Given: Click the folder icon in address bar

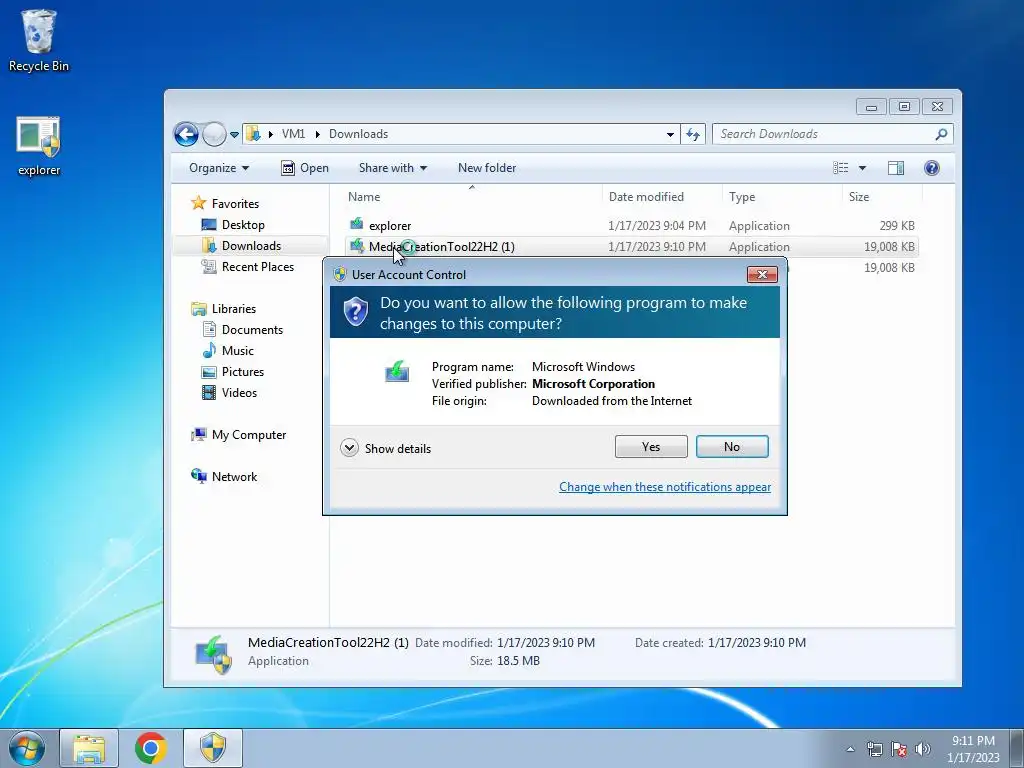Looking at the screenshot, I should 253,134.
